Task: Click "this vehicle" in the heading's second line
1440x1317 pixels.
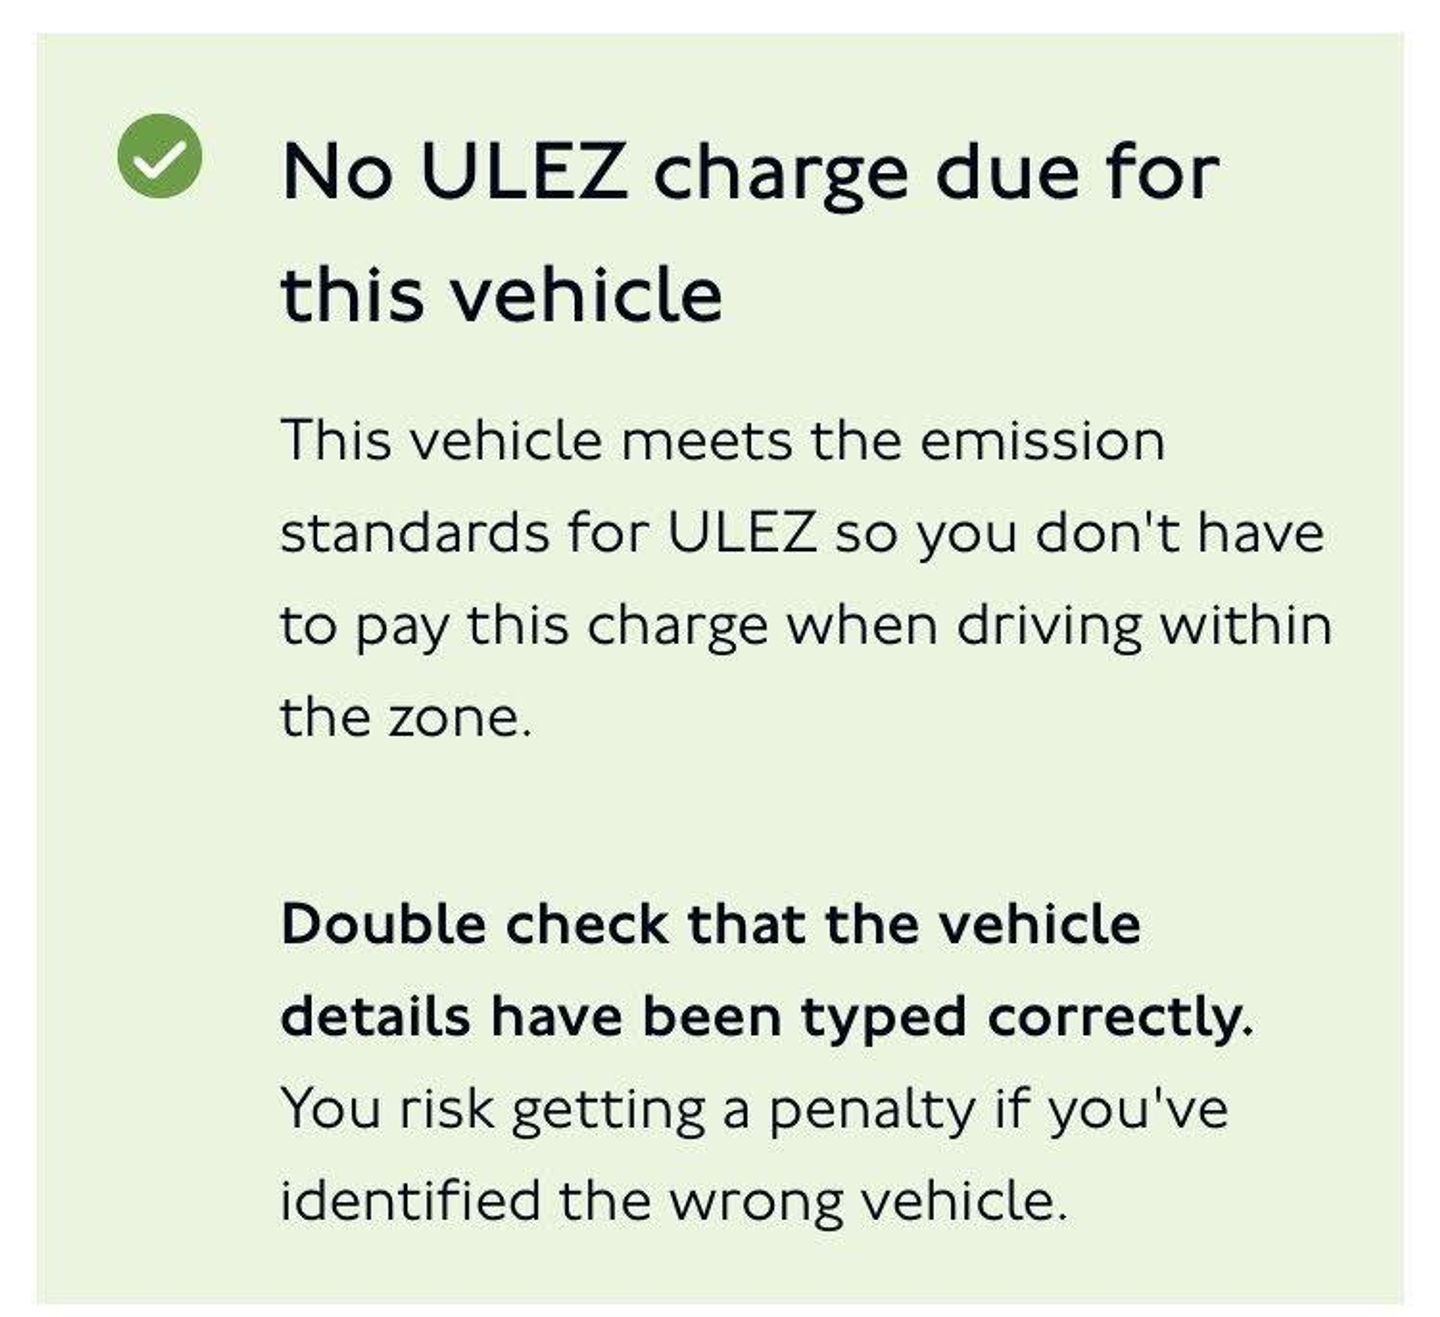Action: [x=501, y=295]
